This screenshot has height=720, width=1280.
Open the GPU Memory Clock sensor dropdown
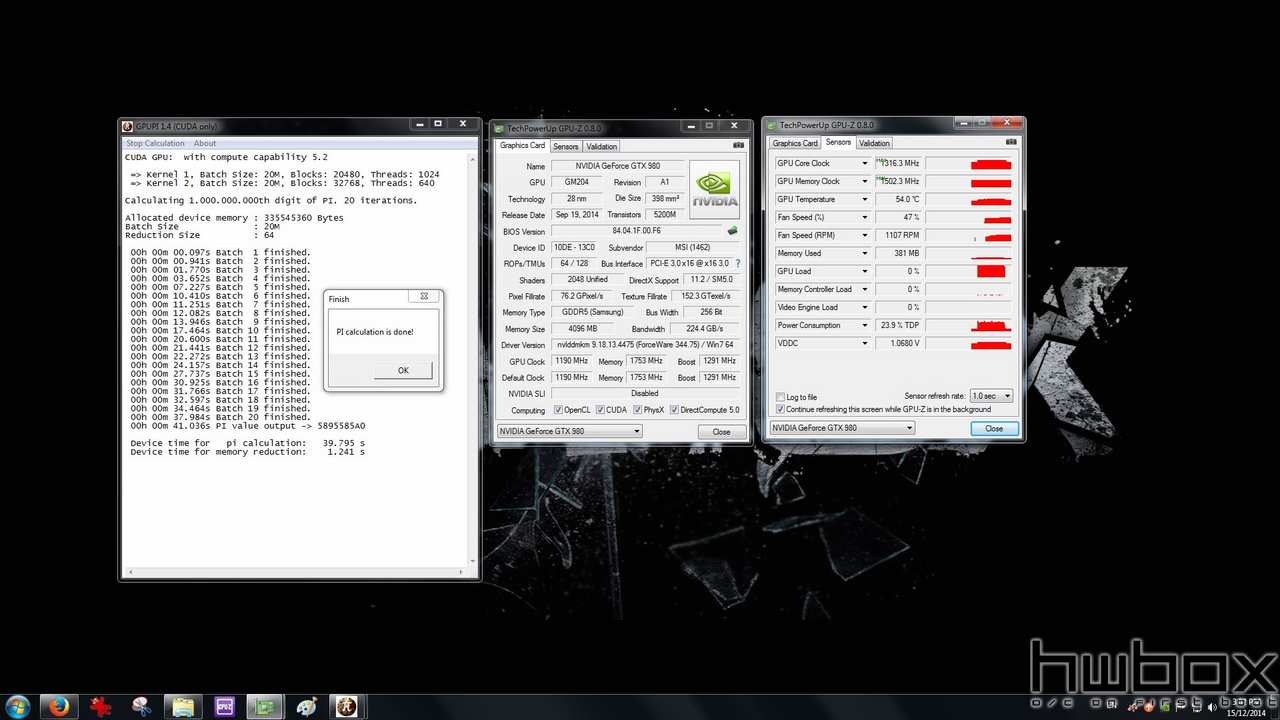click(x=864, y=181)
